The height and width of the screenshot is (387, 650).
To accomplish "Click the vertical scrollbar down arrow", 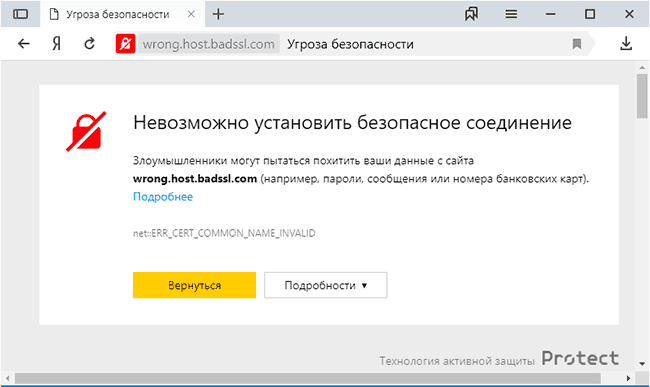I will [x=642, y=364].
